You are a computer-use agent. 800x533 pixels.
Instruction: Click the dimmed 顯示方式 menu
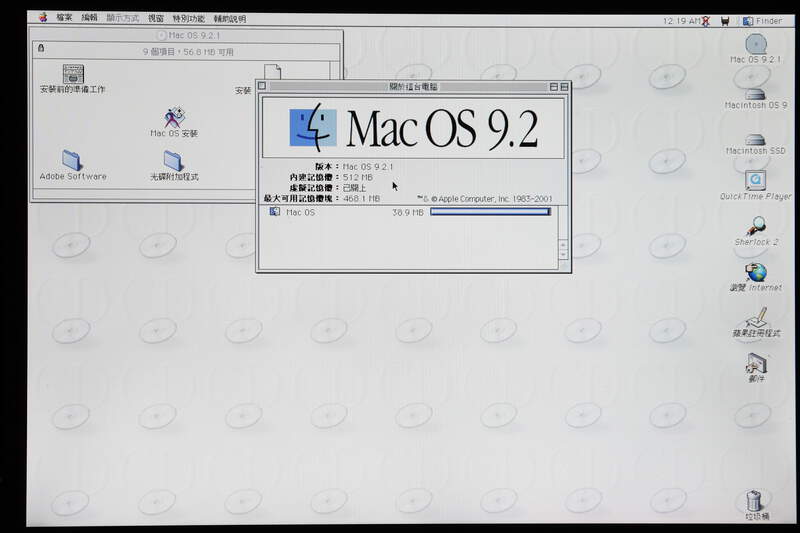tap(122, 18)
